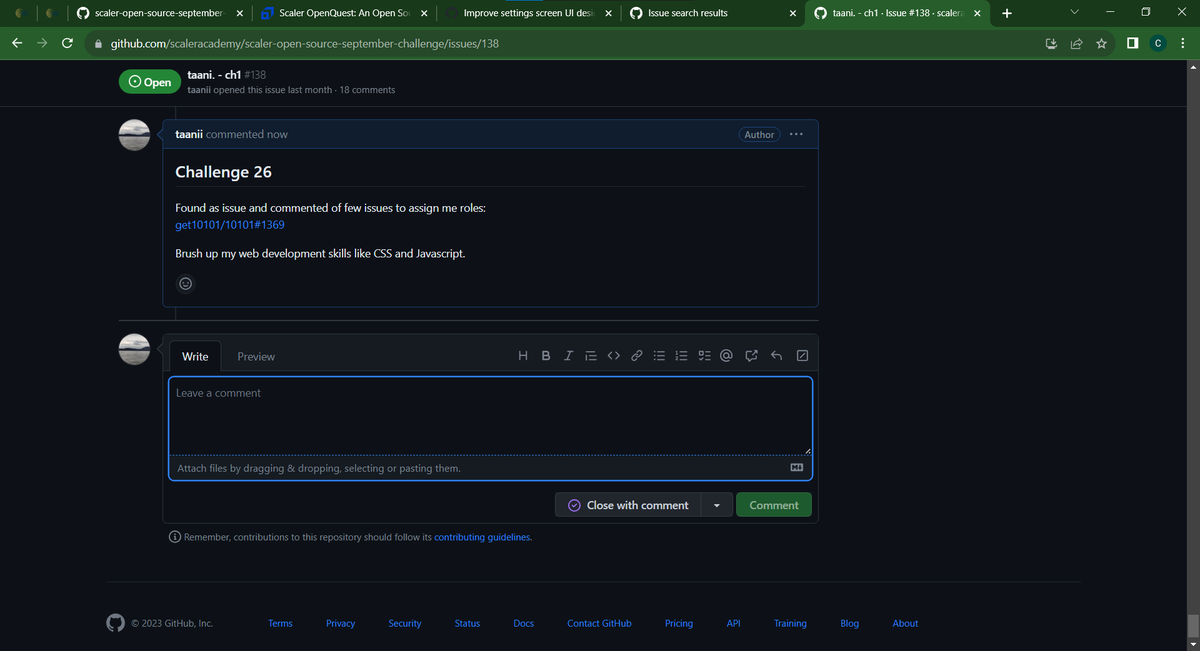Switch to the Preview tab
Screen dimensions: 1200x651
tap(256, 356)
